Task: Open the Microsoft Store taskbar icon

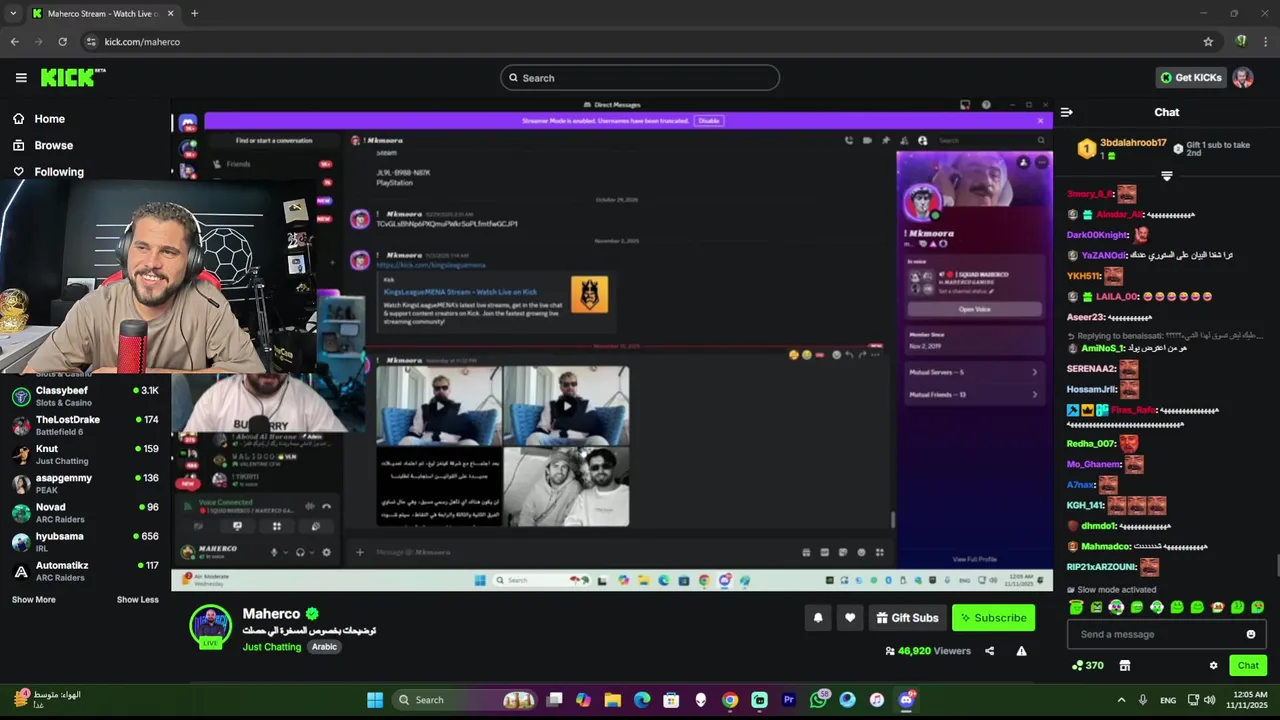Action: tap(671, 700)
